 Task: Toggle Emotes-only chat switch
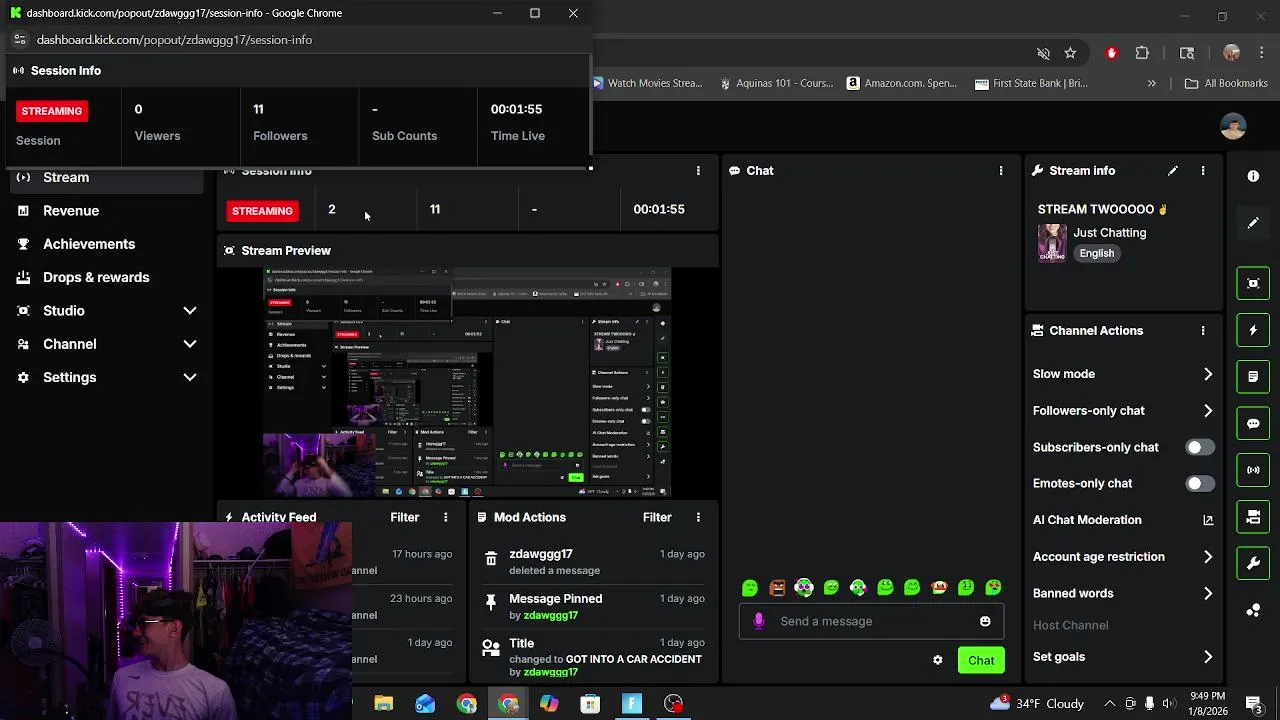(1200, 483)
